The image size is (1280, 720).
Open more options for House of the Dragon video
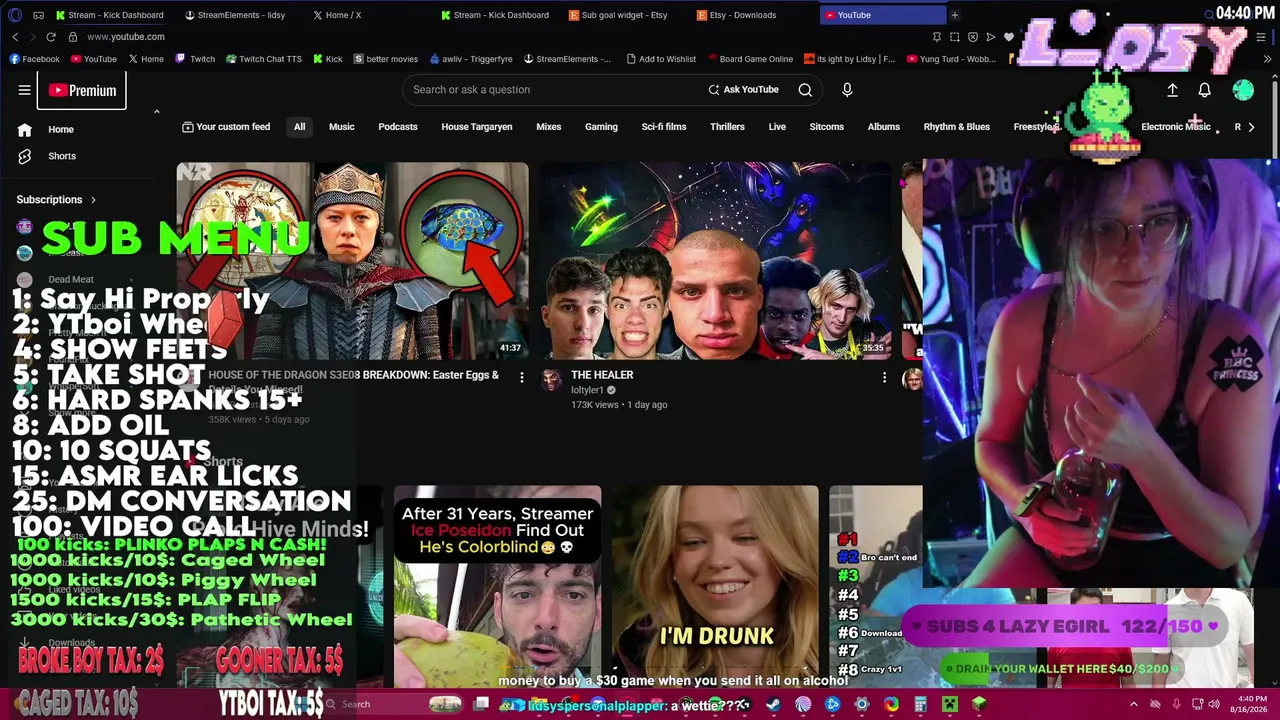[521, 377]
